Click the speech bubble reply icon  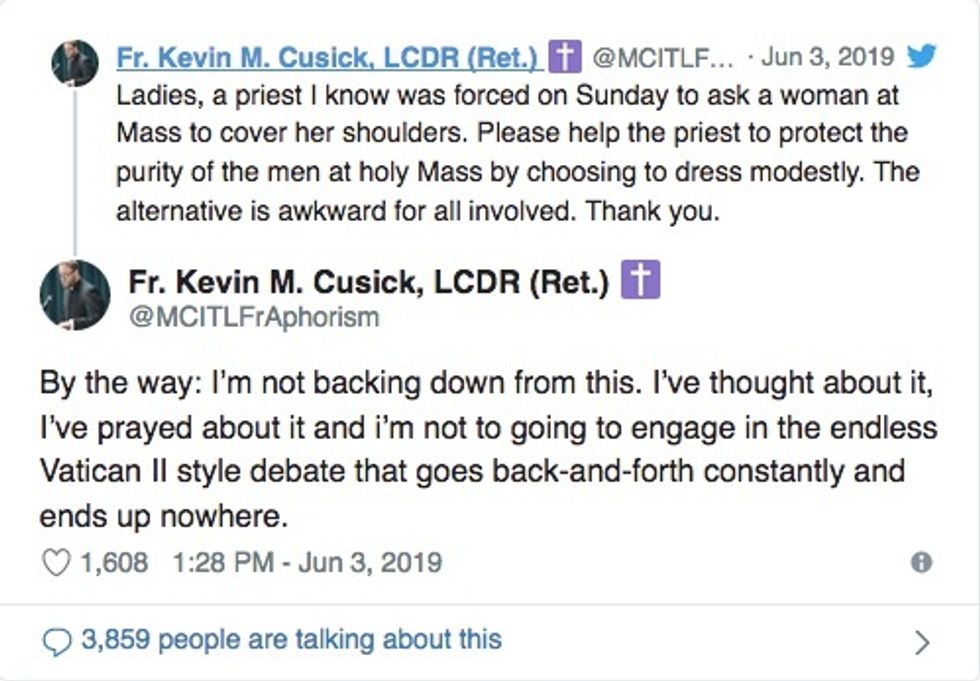point(59,640)
